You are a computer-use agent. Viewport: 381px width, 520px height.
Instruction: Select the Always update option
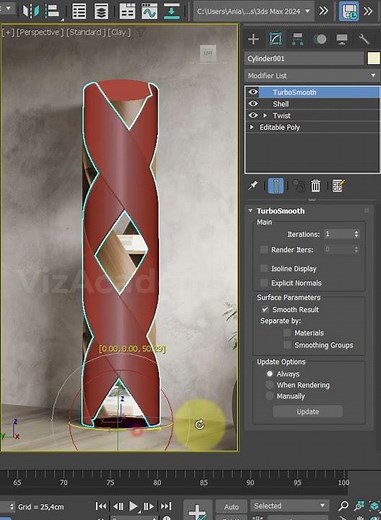[x=270, y=374]
